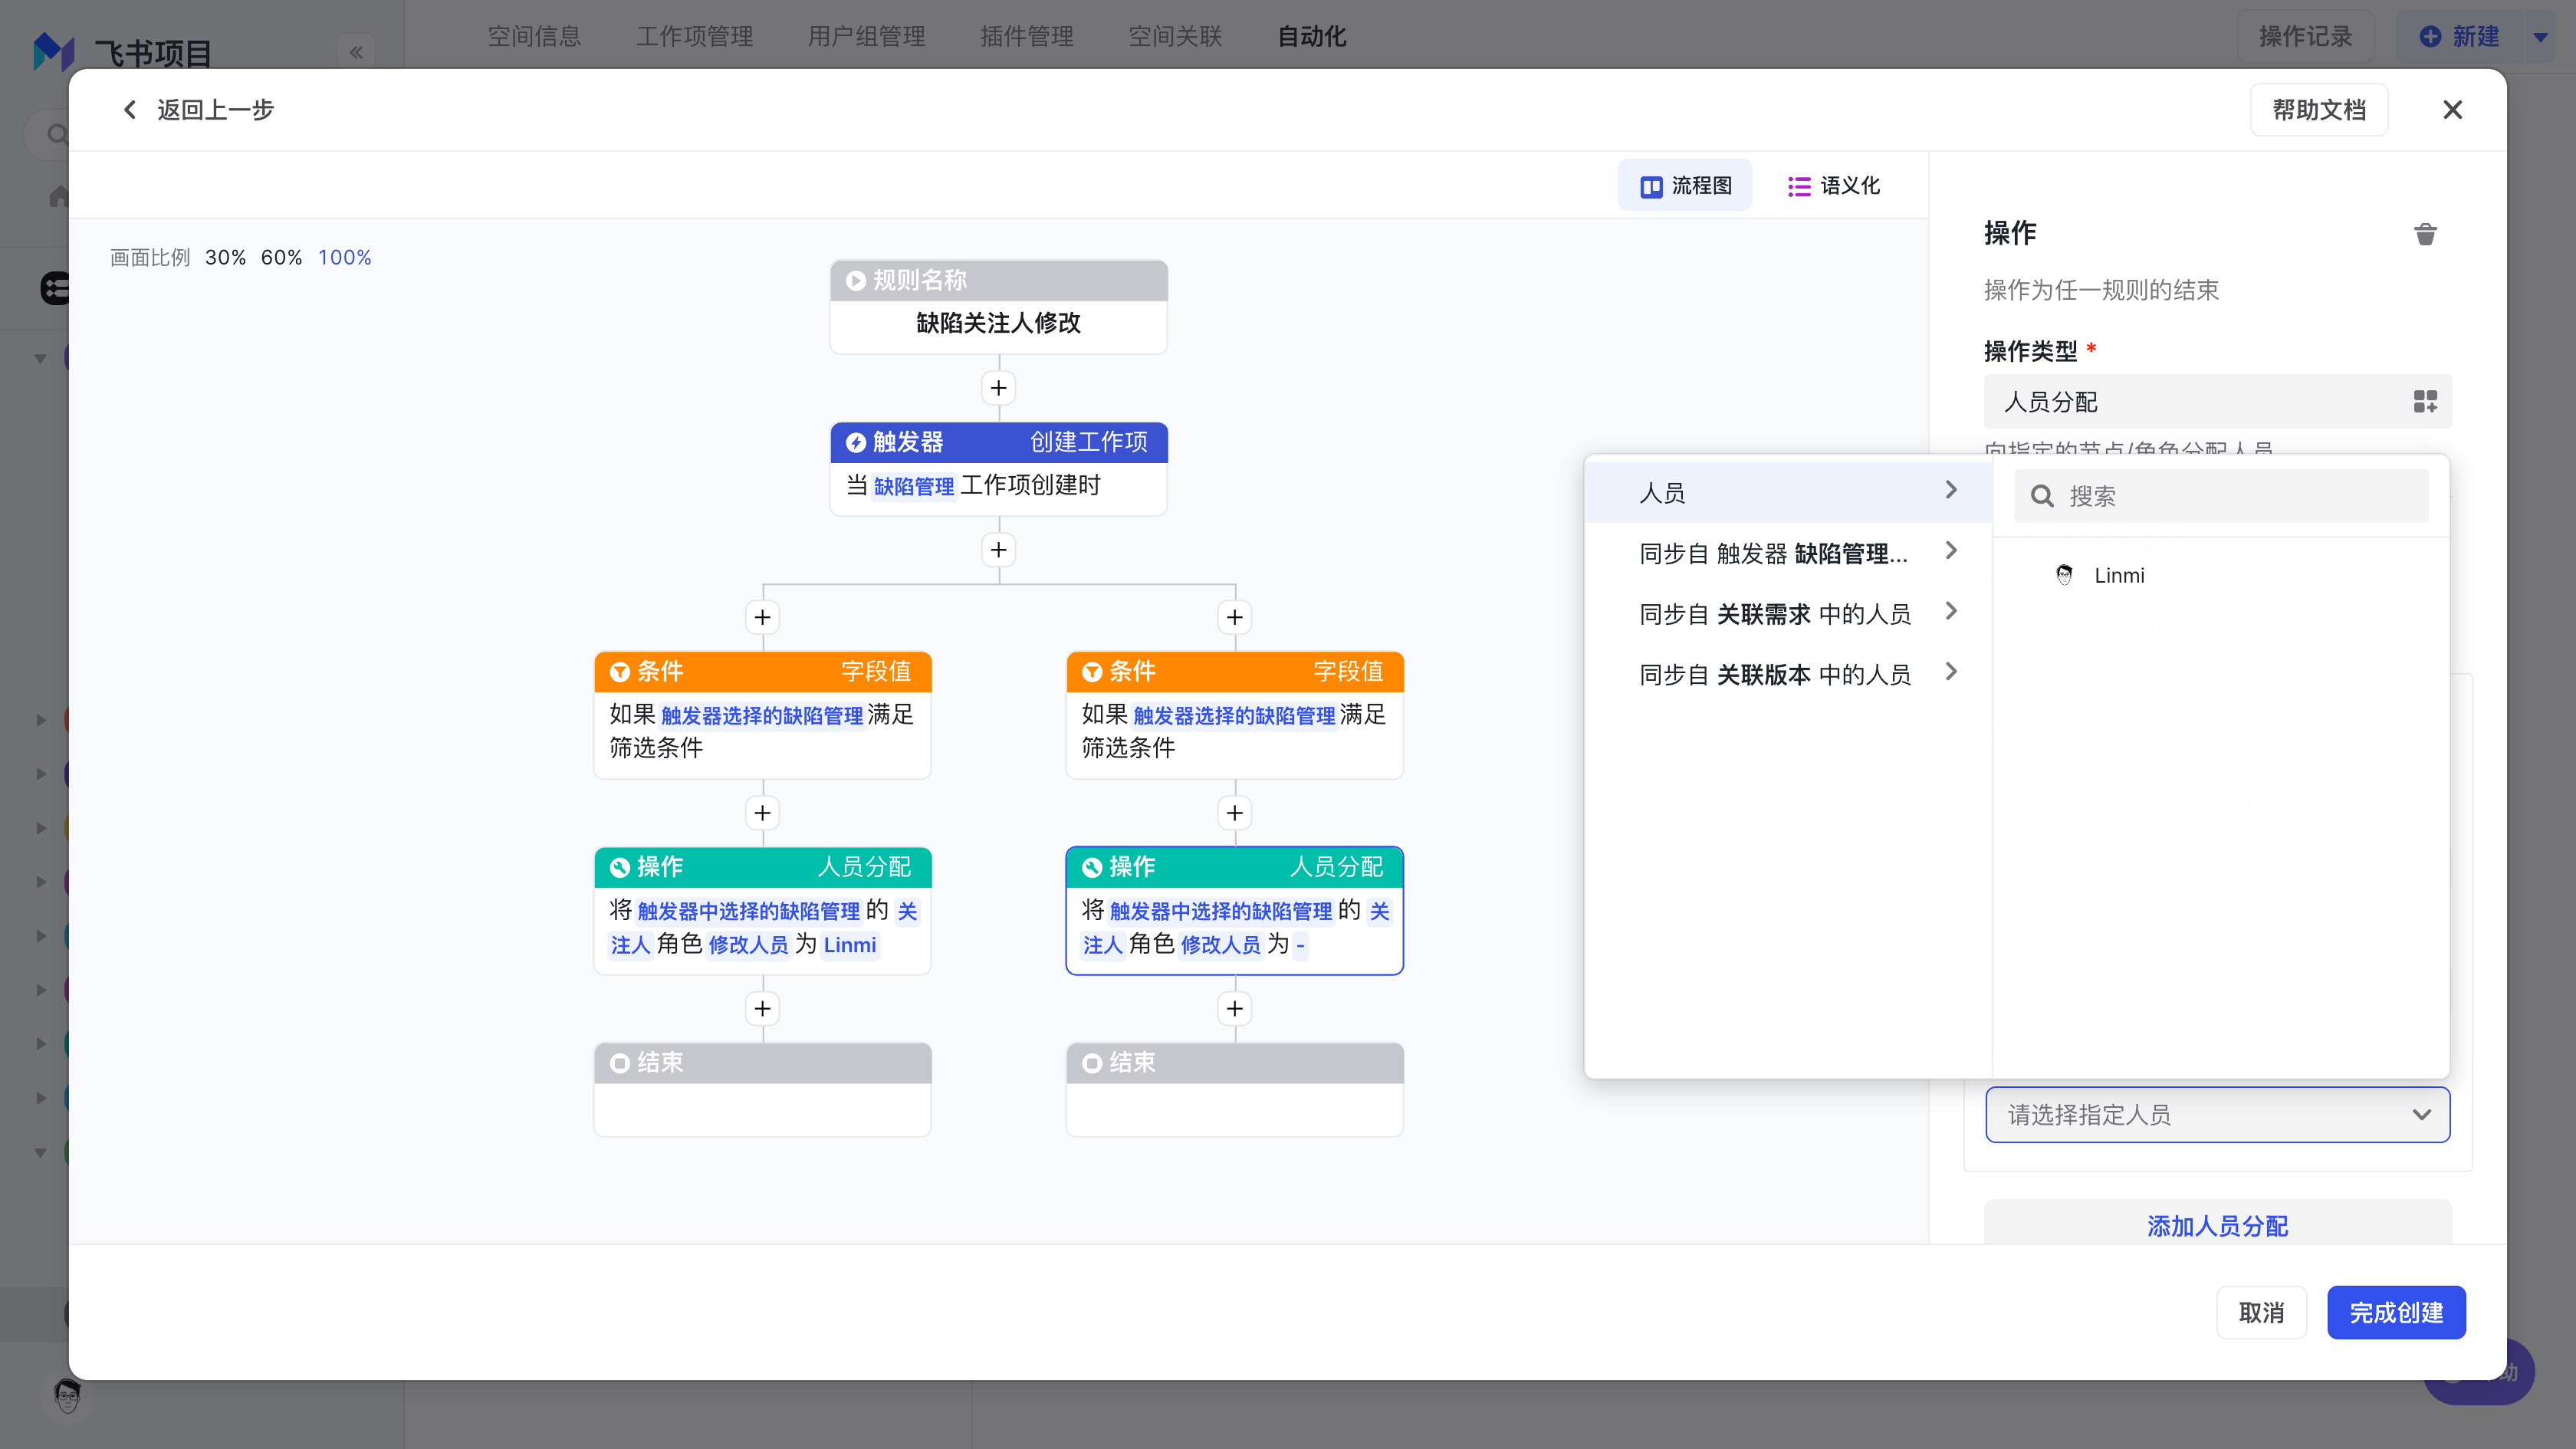Collapse the sidebar with the double-chevron icon
Viewport: 2576px width, 1449px height.
[356, 52]
